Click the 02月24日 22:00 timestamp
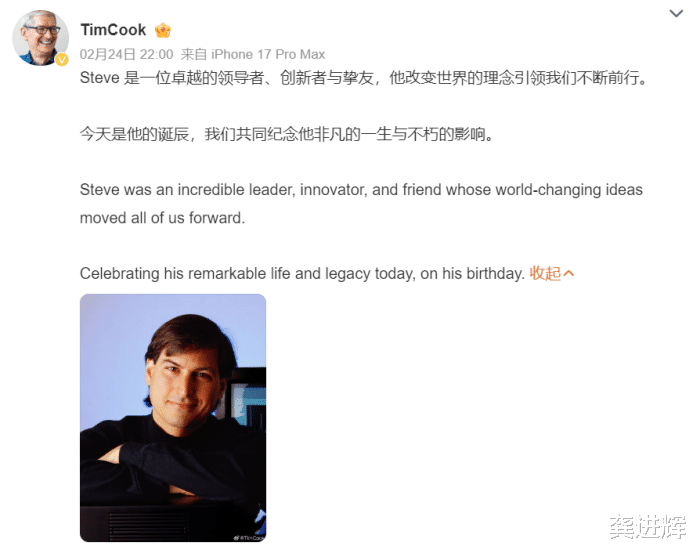 126,54
